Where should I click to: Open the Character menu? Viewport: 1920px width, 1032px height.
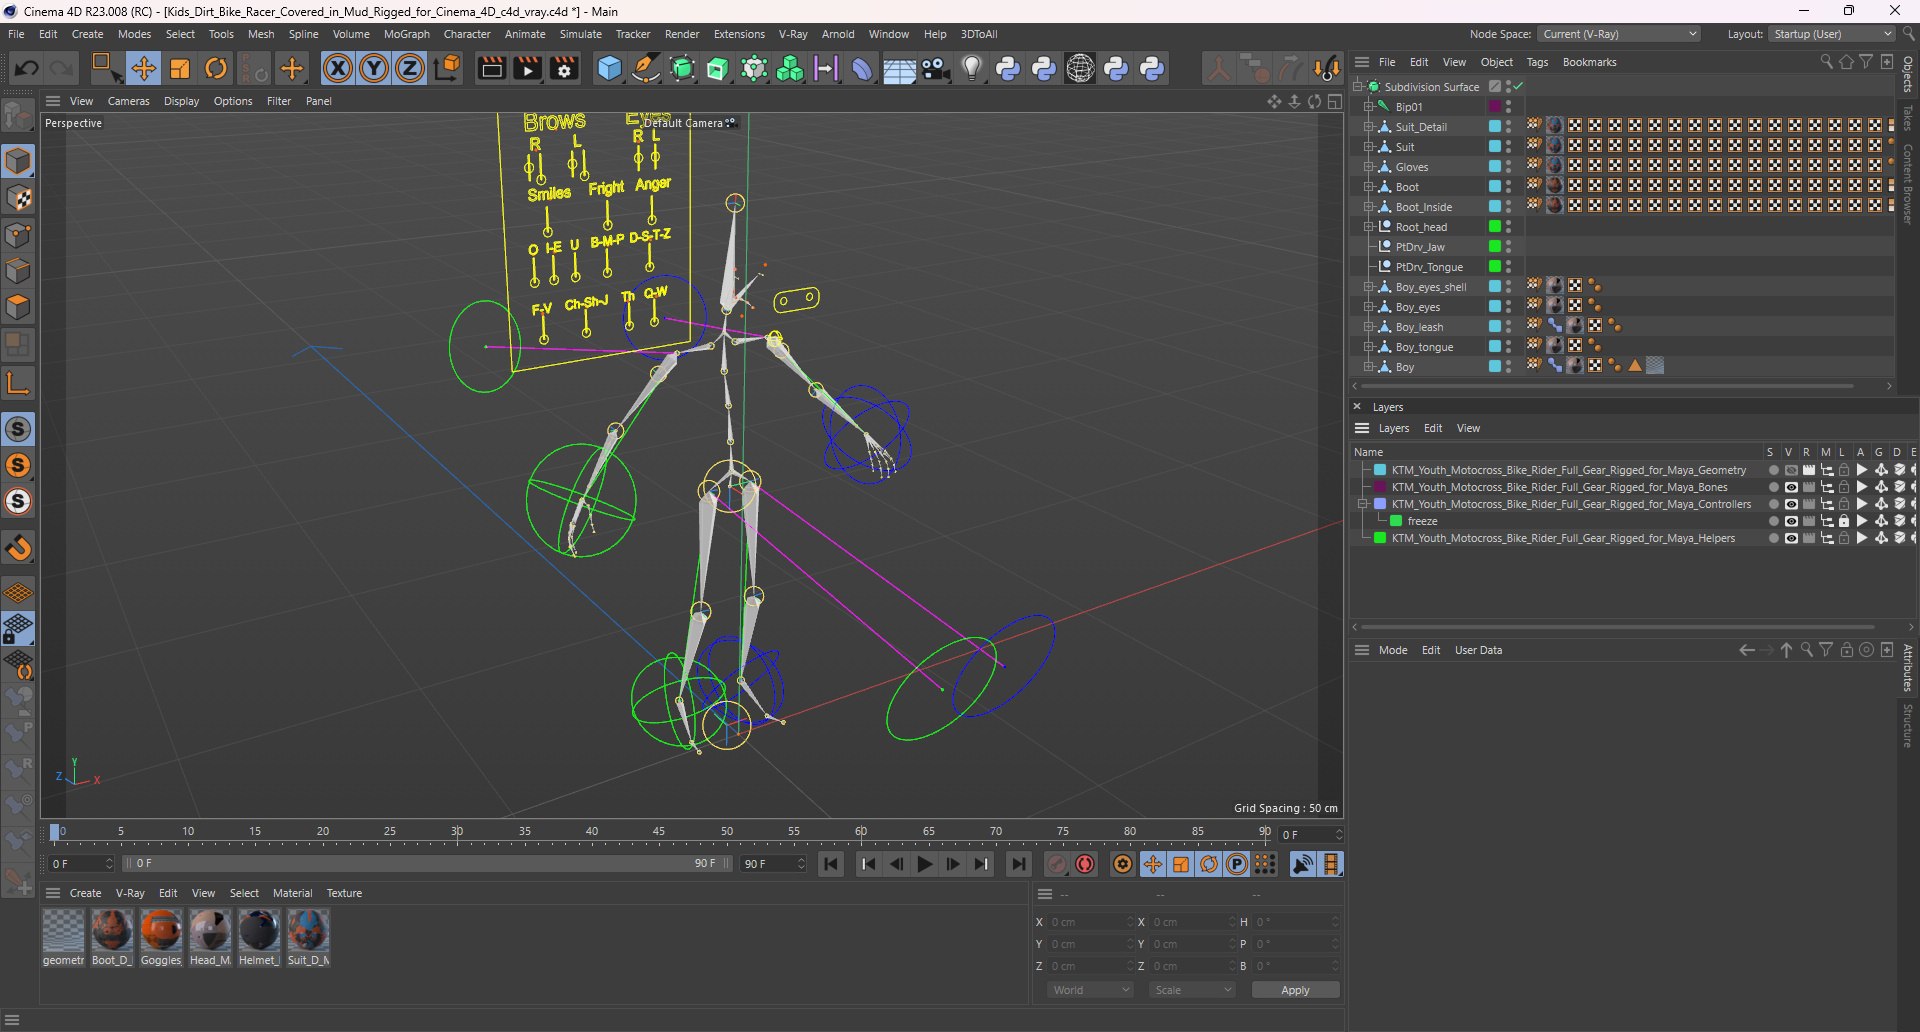pyautogui.click(x=467, y=34)
